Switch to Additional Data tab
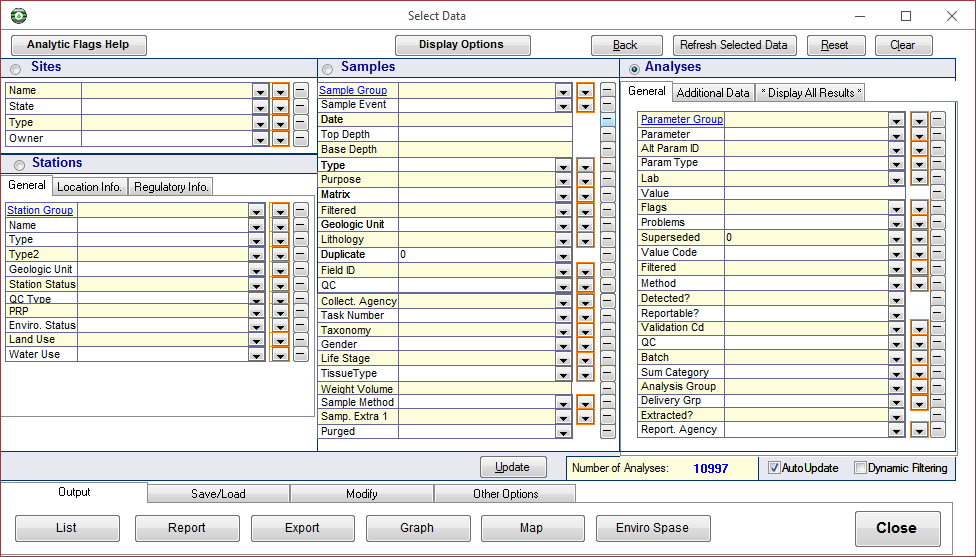 713,93
